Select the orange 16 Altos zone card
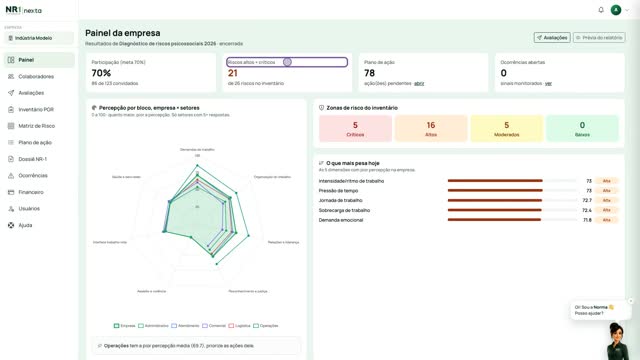 click(431, 129)
